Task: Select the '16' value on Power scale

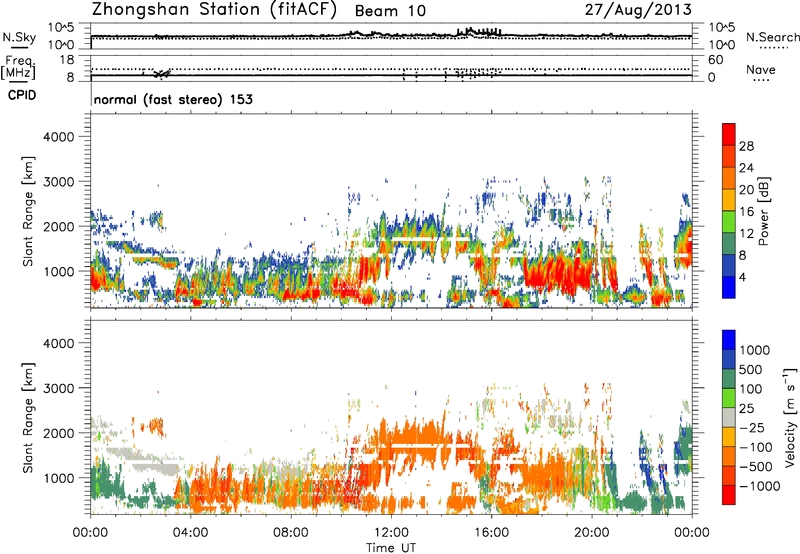Action: pyautogui.click(x=746, y=212)
